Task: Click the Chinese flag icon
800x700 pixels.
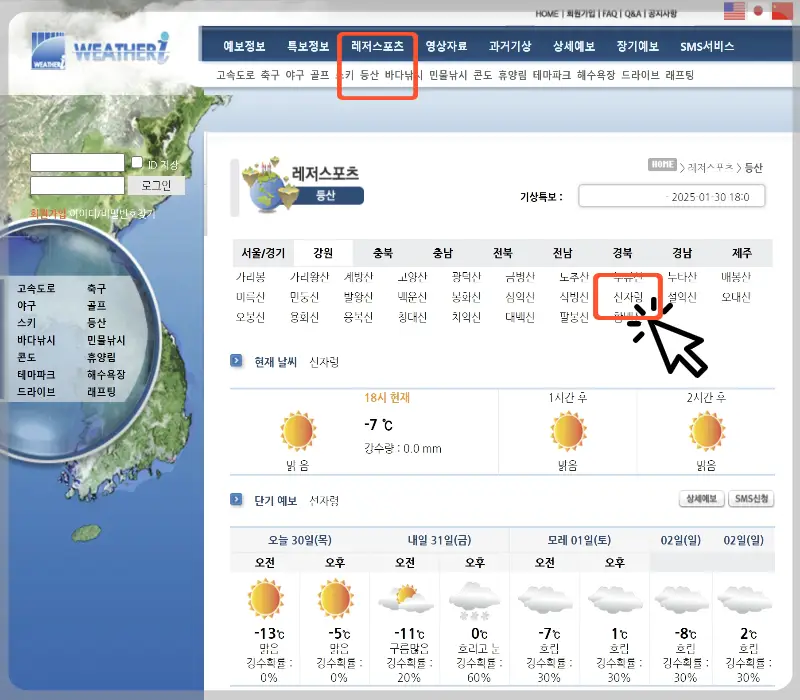Action: 782,11
